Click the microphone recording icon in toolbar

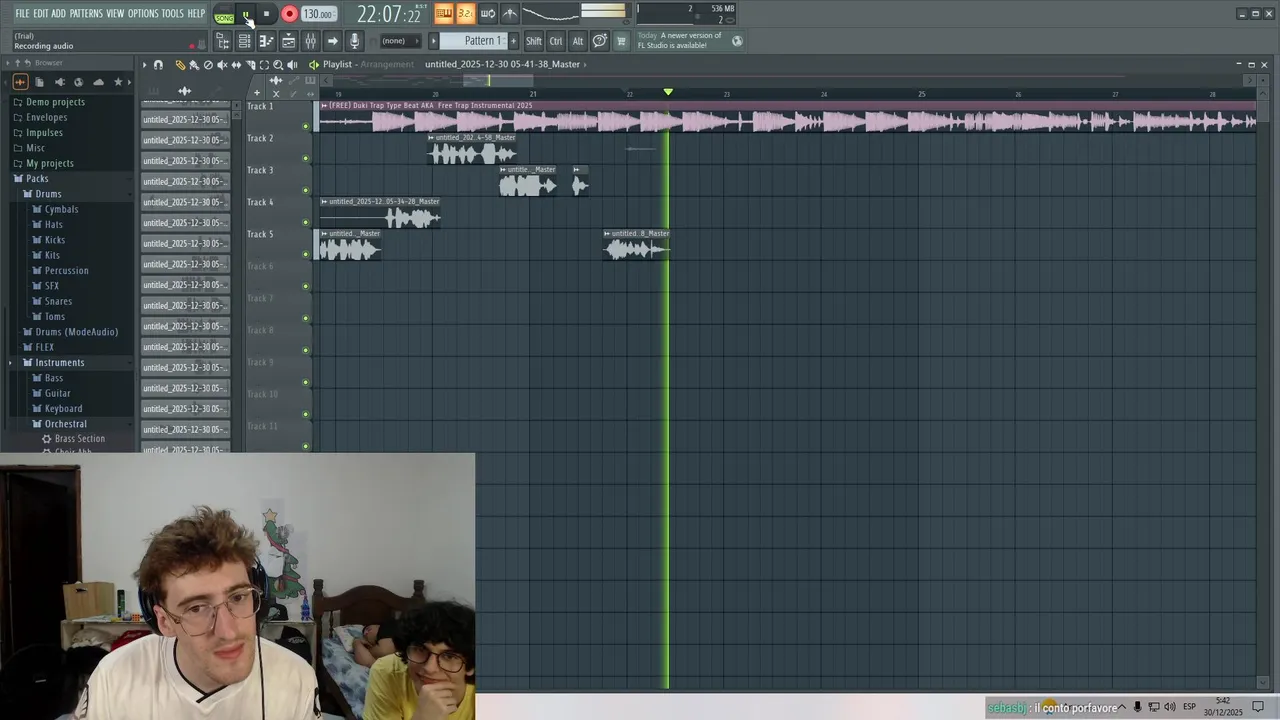click(x=354, y=41)
